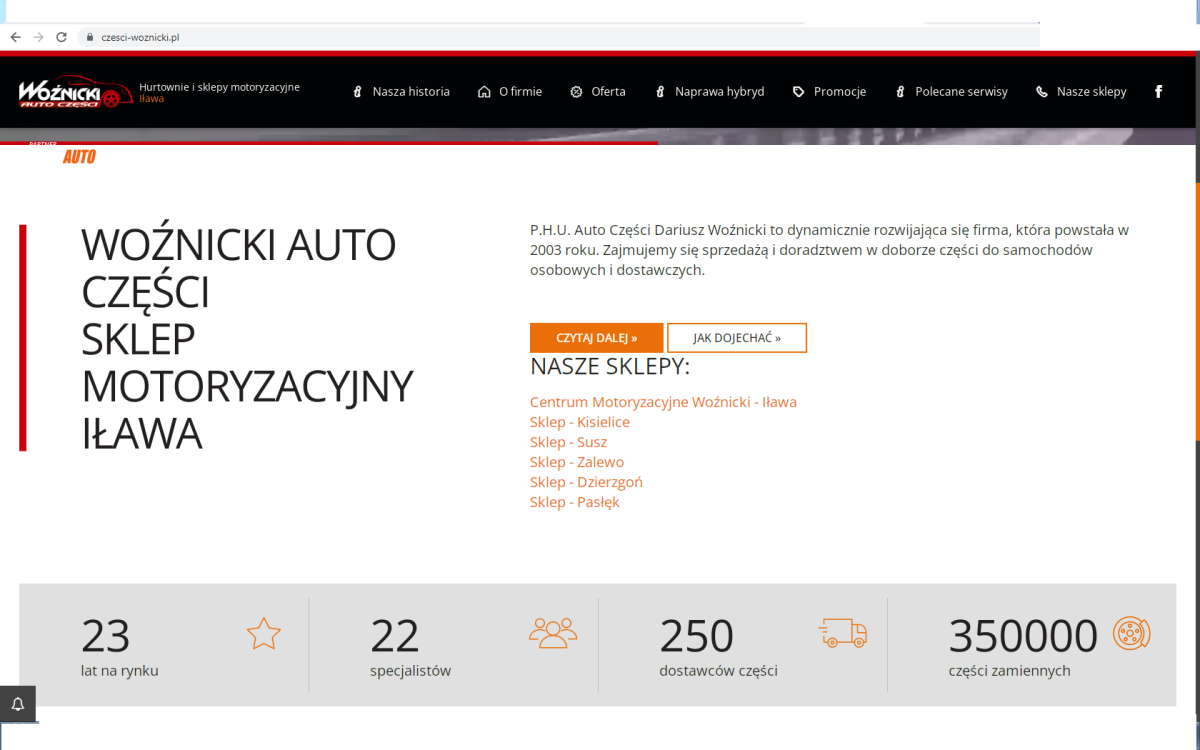Open Sklep - Dzierzgoń link
The height and width of the screenshot is (750, 1200).
586,482
